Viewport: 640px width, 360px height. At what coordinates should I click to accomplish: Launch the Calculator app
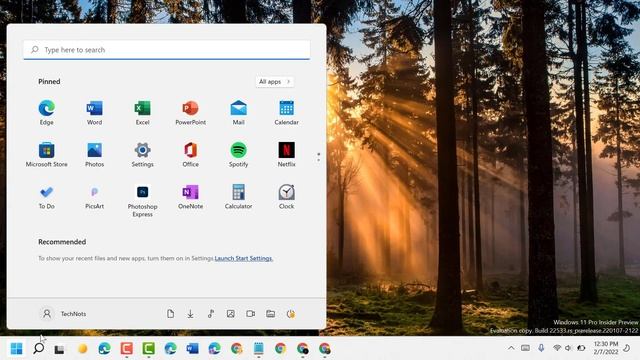point(238,197)
